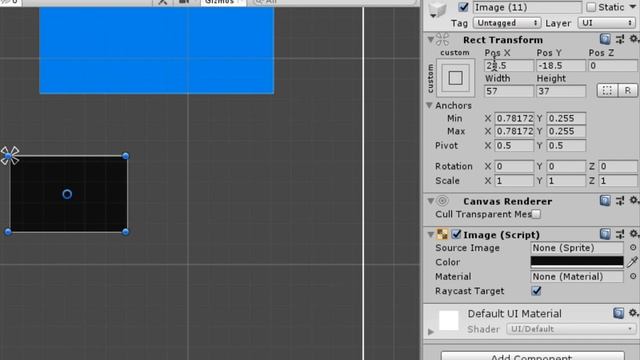
Task: Open Rect Transform gear menu
Action: pyautogui.click(x=633, y=39)
